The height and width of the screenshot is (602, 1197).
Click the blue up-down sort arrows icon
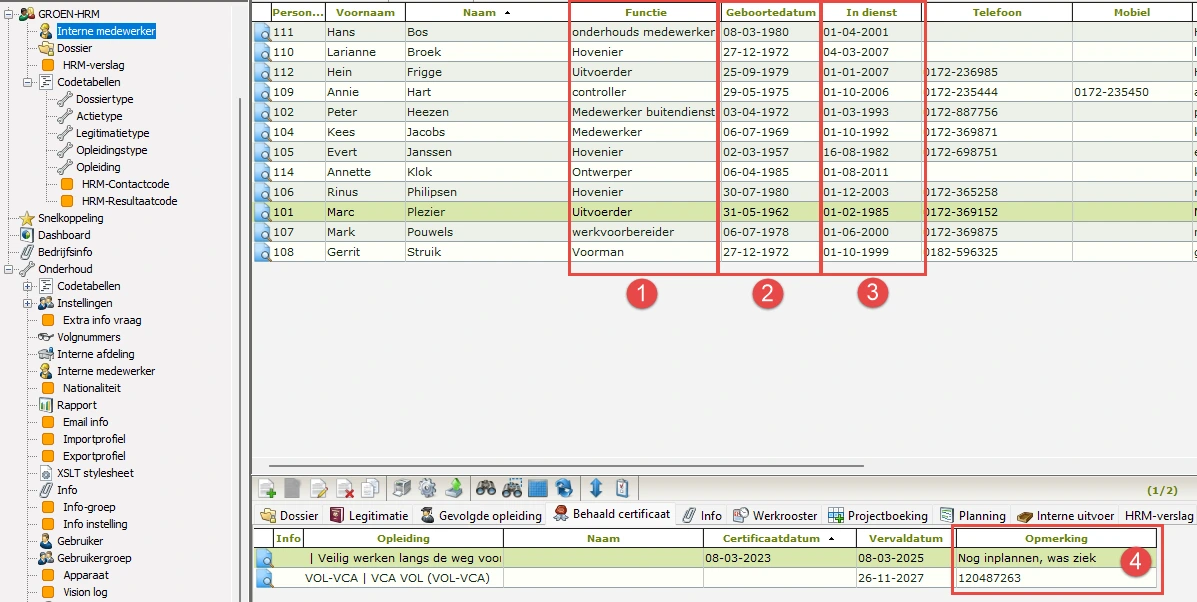coord(596,488)
